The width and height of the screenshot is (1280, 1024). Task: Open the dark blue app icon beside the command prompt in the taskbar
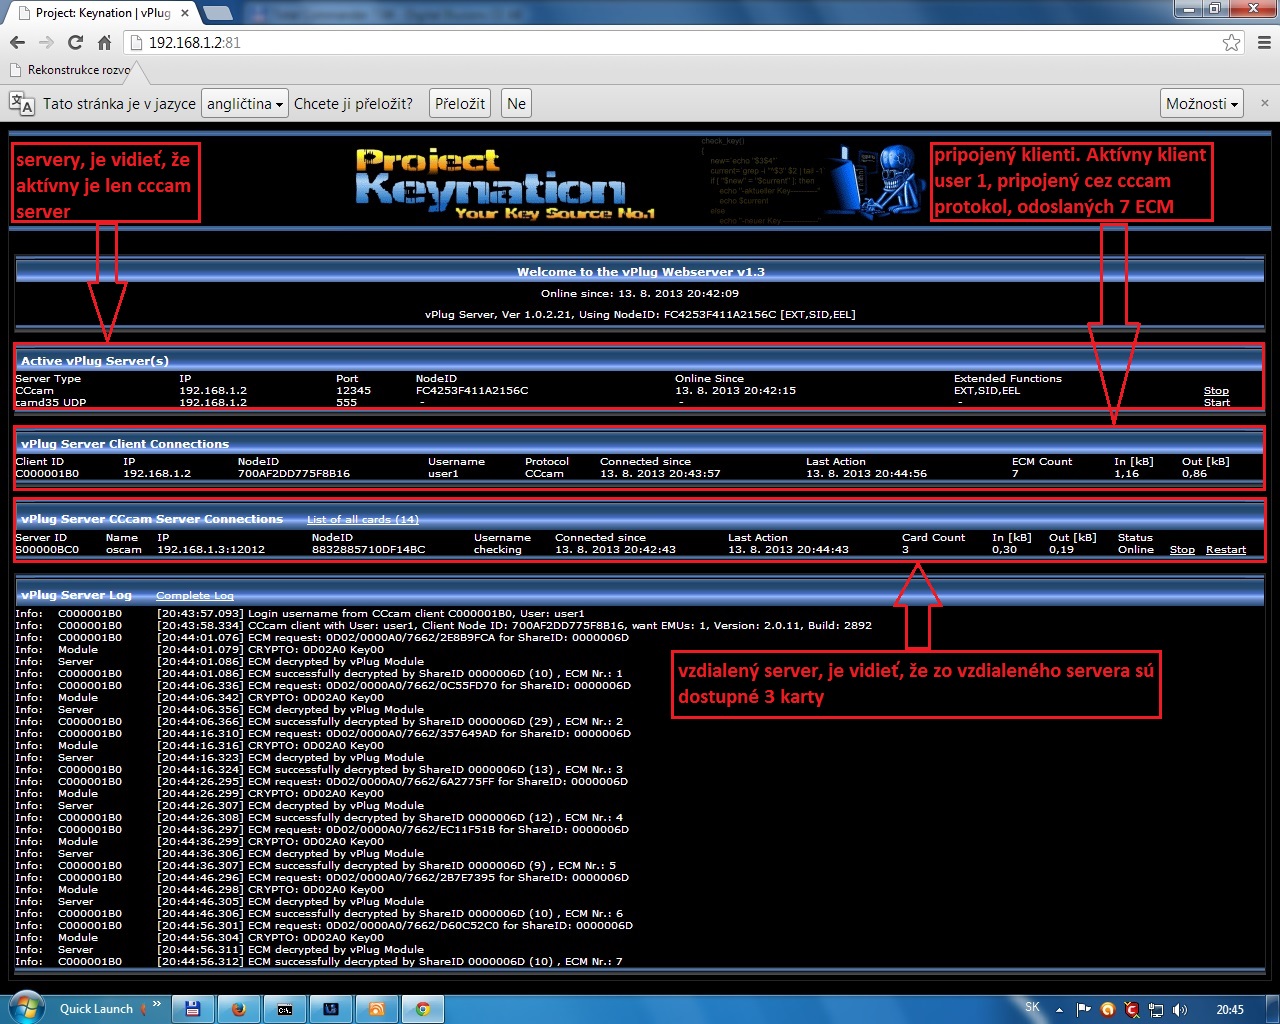(331, 1009)
